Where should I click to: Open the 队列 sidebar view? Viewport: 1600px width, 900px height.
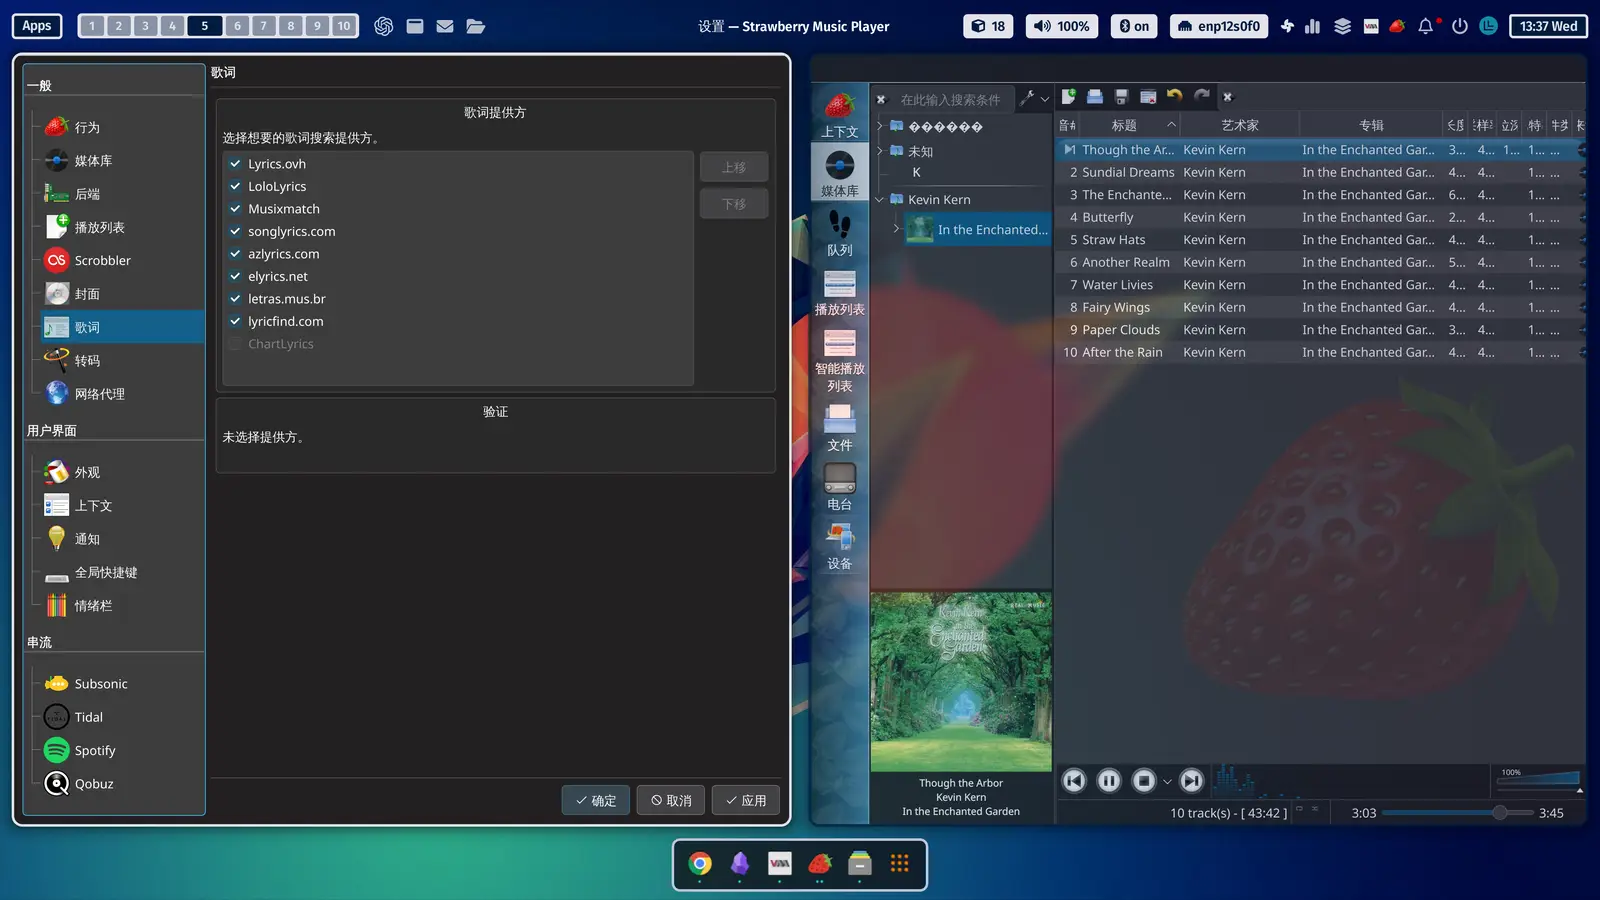pyautogui.click(x=840, y=234)
